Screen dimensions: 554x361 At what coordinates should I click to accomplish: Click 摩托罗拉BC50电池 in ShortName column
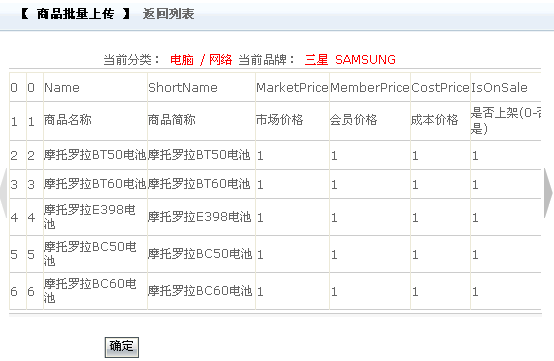[x=200, y=254]
